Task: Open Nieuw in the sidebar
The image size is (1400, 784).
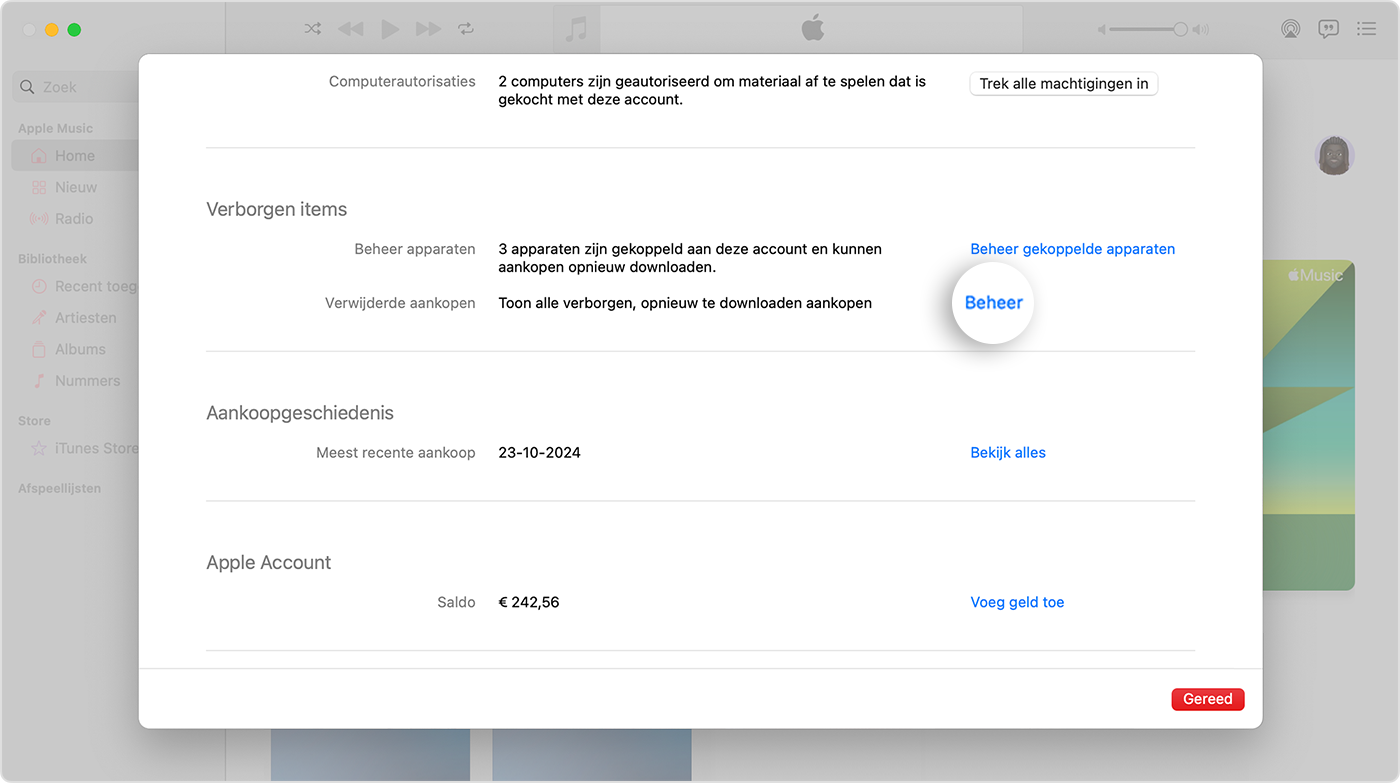Action: coord(76,187)
